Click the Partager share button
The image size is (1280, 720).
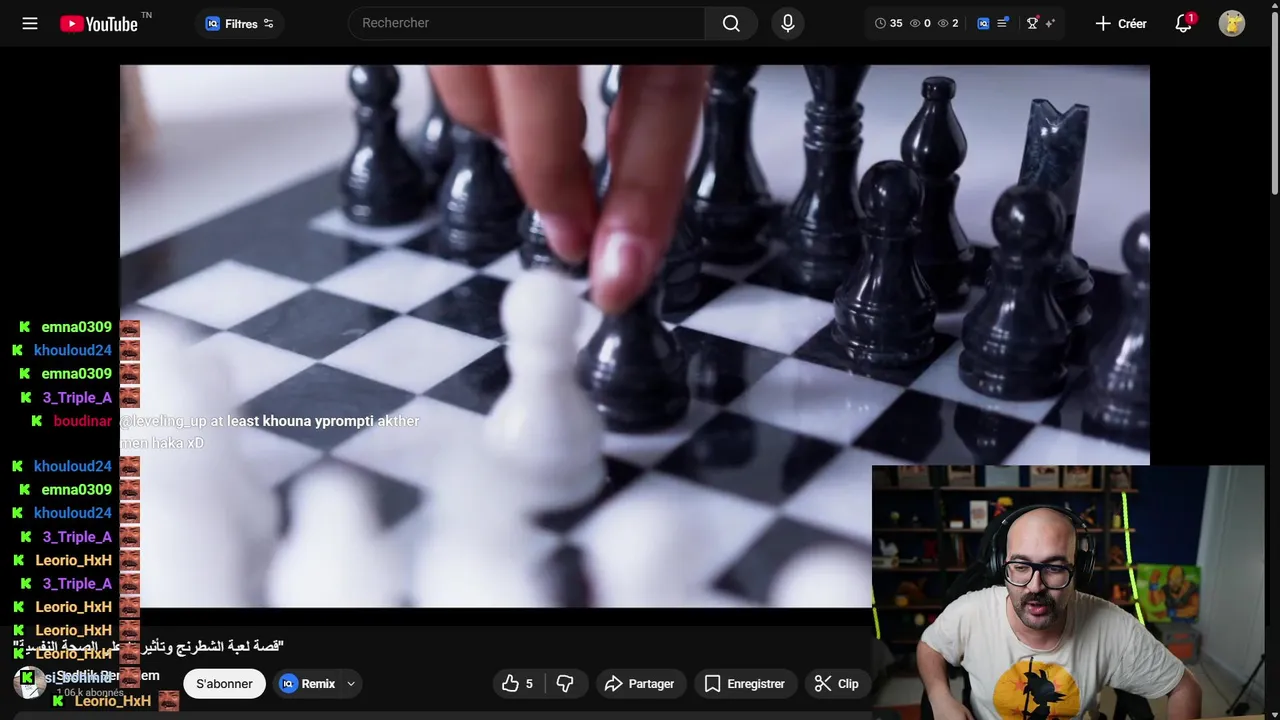640,684
